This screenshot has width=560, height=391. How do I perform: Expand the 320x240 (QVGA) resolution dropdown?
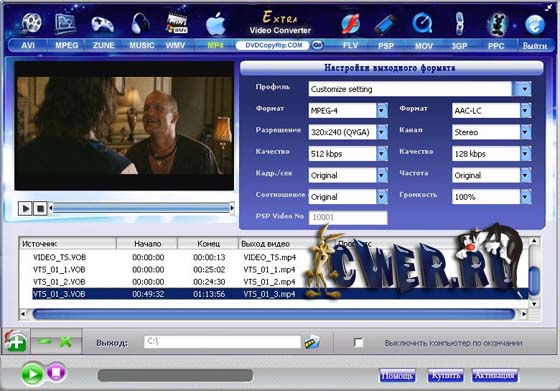click(x=382, y=132)
